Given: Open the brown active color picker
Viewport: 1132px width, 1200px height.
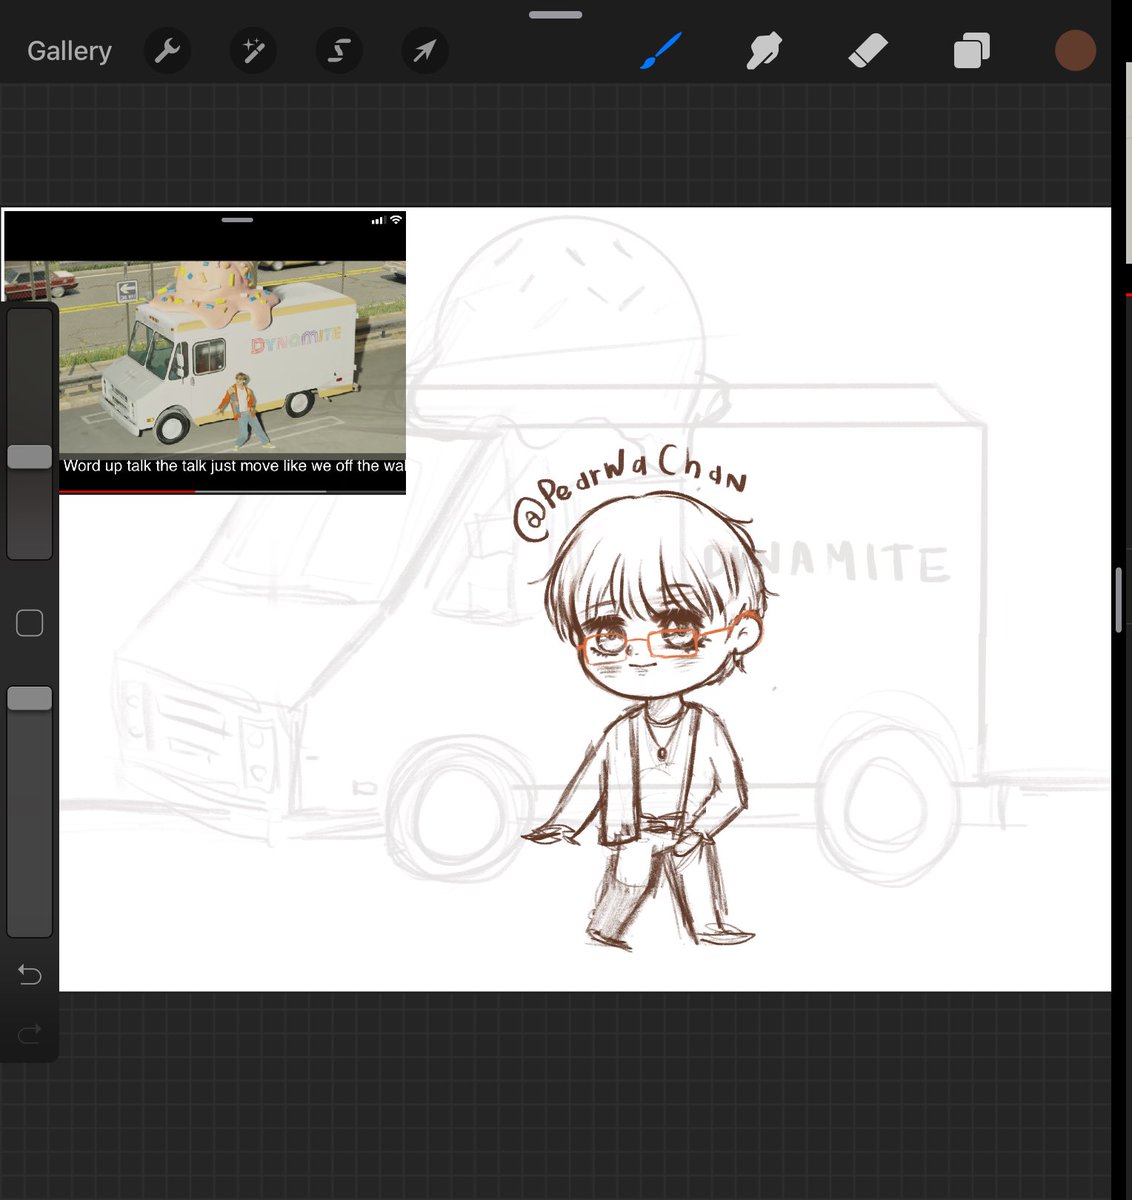Looking at the screenshot, I should click(1076, 50).
